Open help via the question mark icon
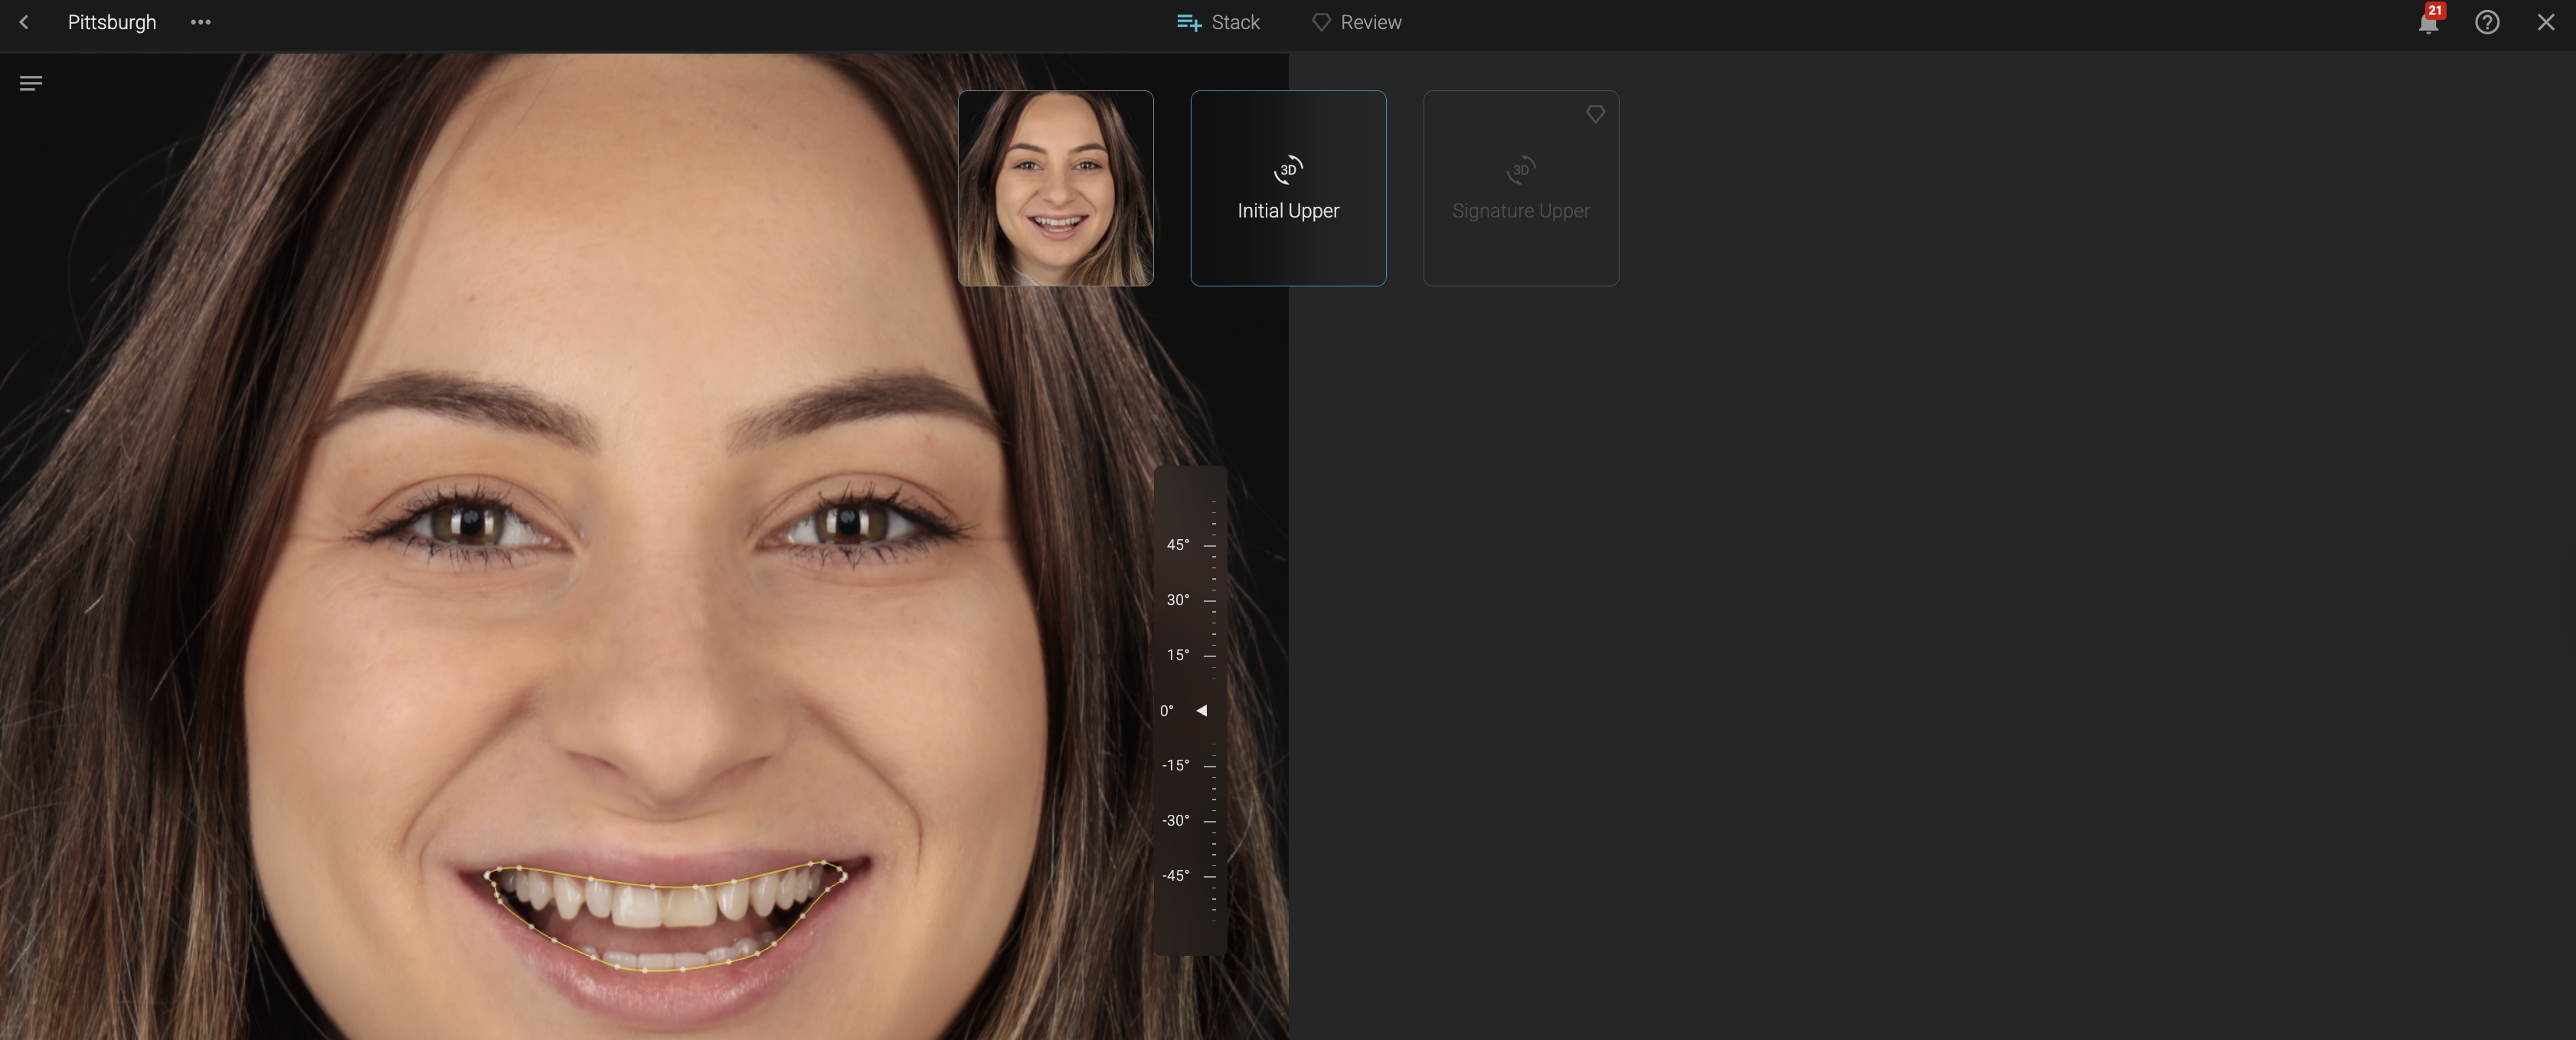The height and width of the screenshot is (1040, 2576). tap(2487, 22)
